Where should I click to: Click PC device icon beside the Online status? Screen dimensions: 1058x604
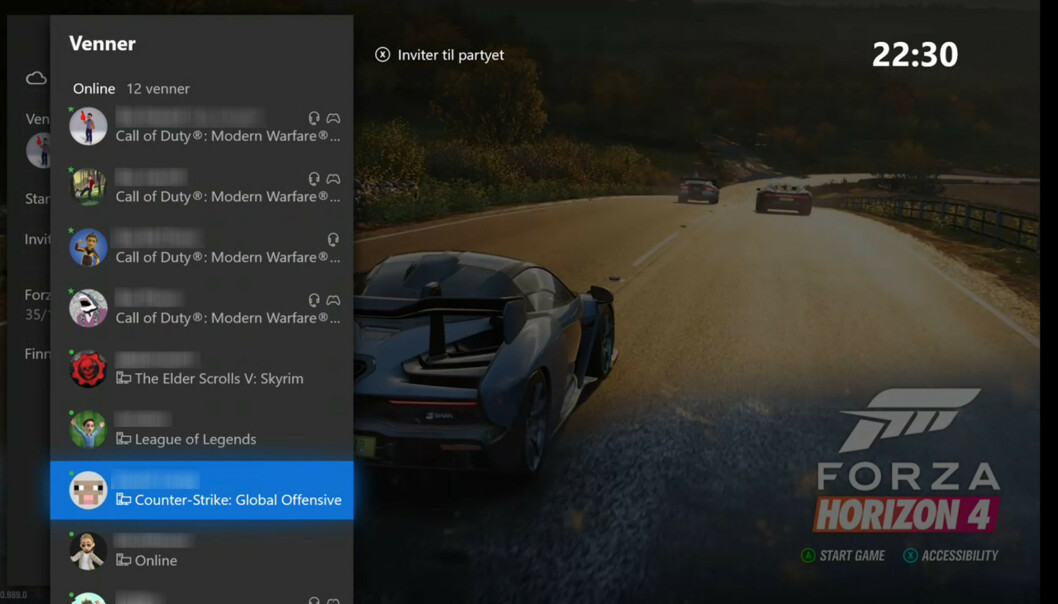[123, 560]
